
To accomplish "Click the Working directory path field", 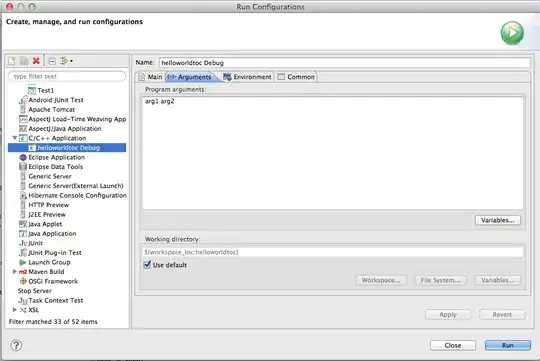I will [x=332, y=252].
